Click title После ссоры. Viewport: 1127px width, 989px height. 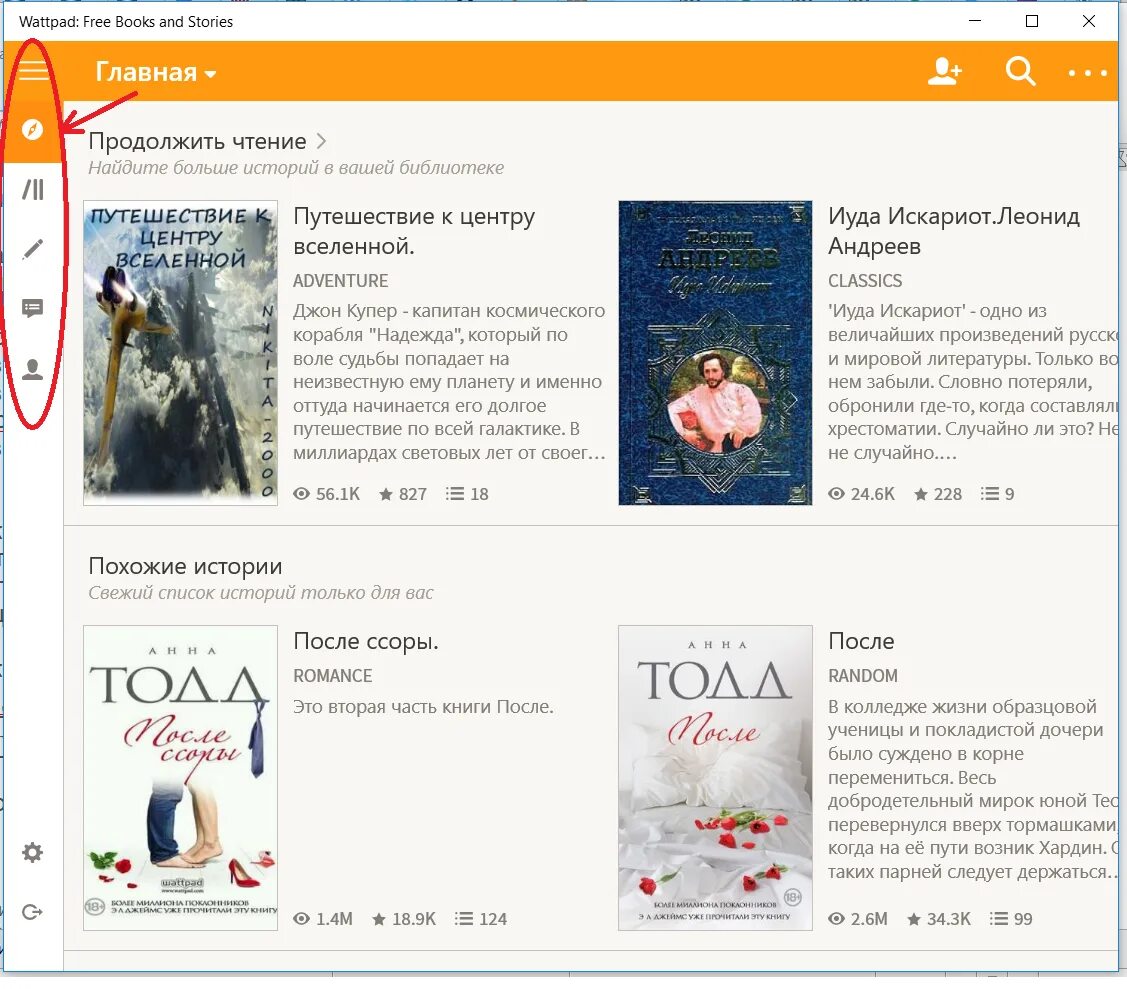(366, 641)
